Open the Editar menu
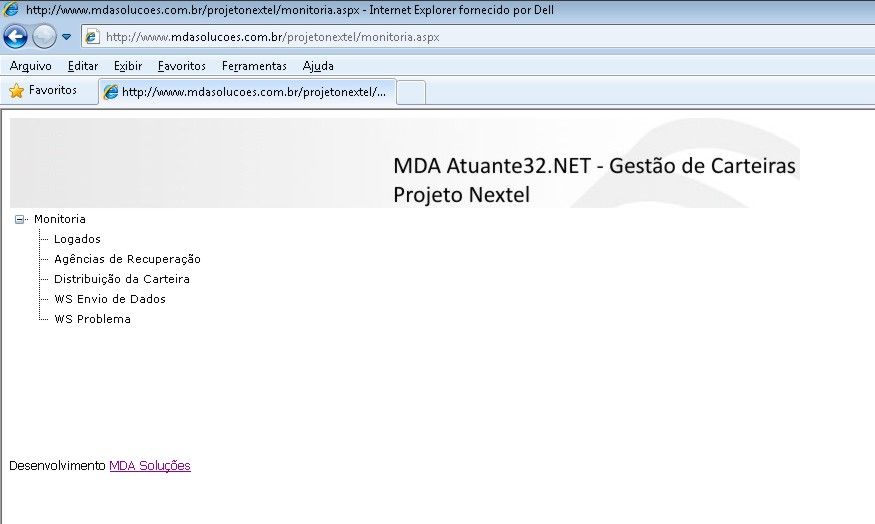Viewport: 875px width, 524px height. tap(83, 66)
